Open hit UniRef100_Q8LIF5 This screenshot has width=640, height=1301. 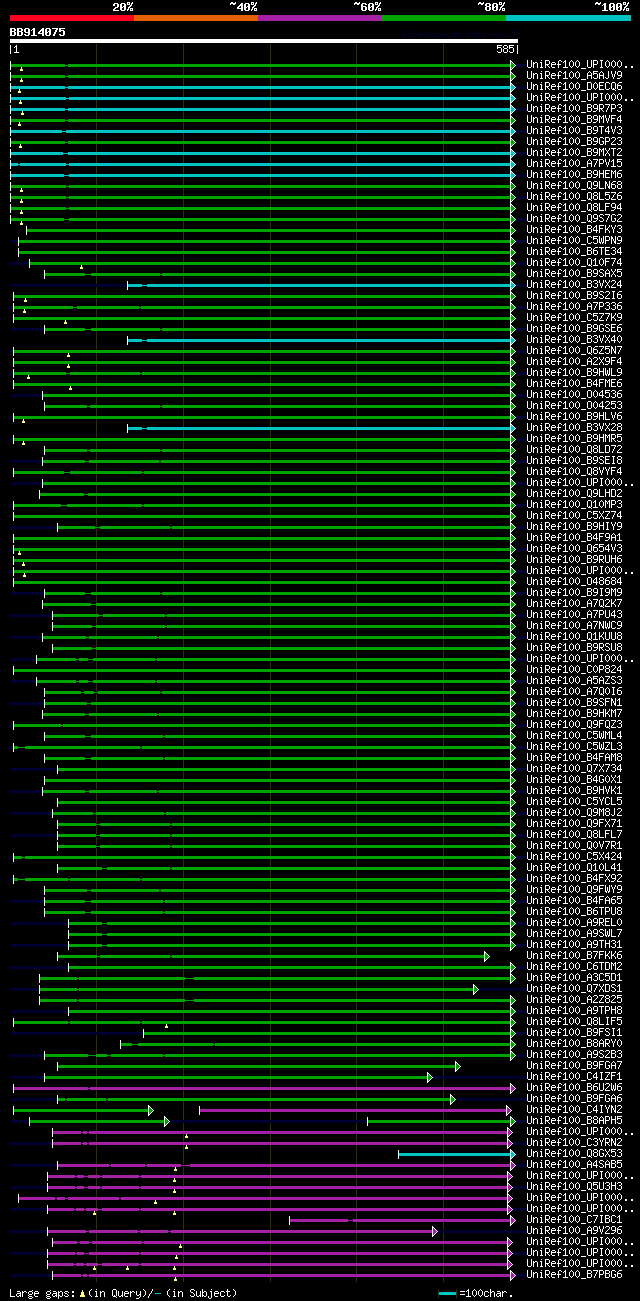click(x=574, y=1021)
